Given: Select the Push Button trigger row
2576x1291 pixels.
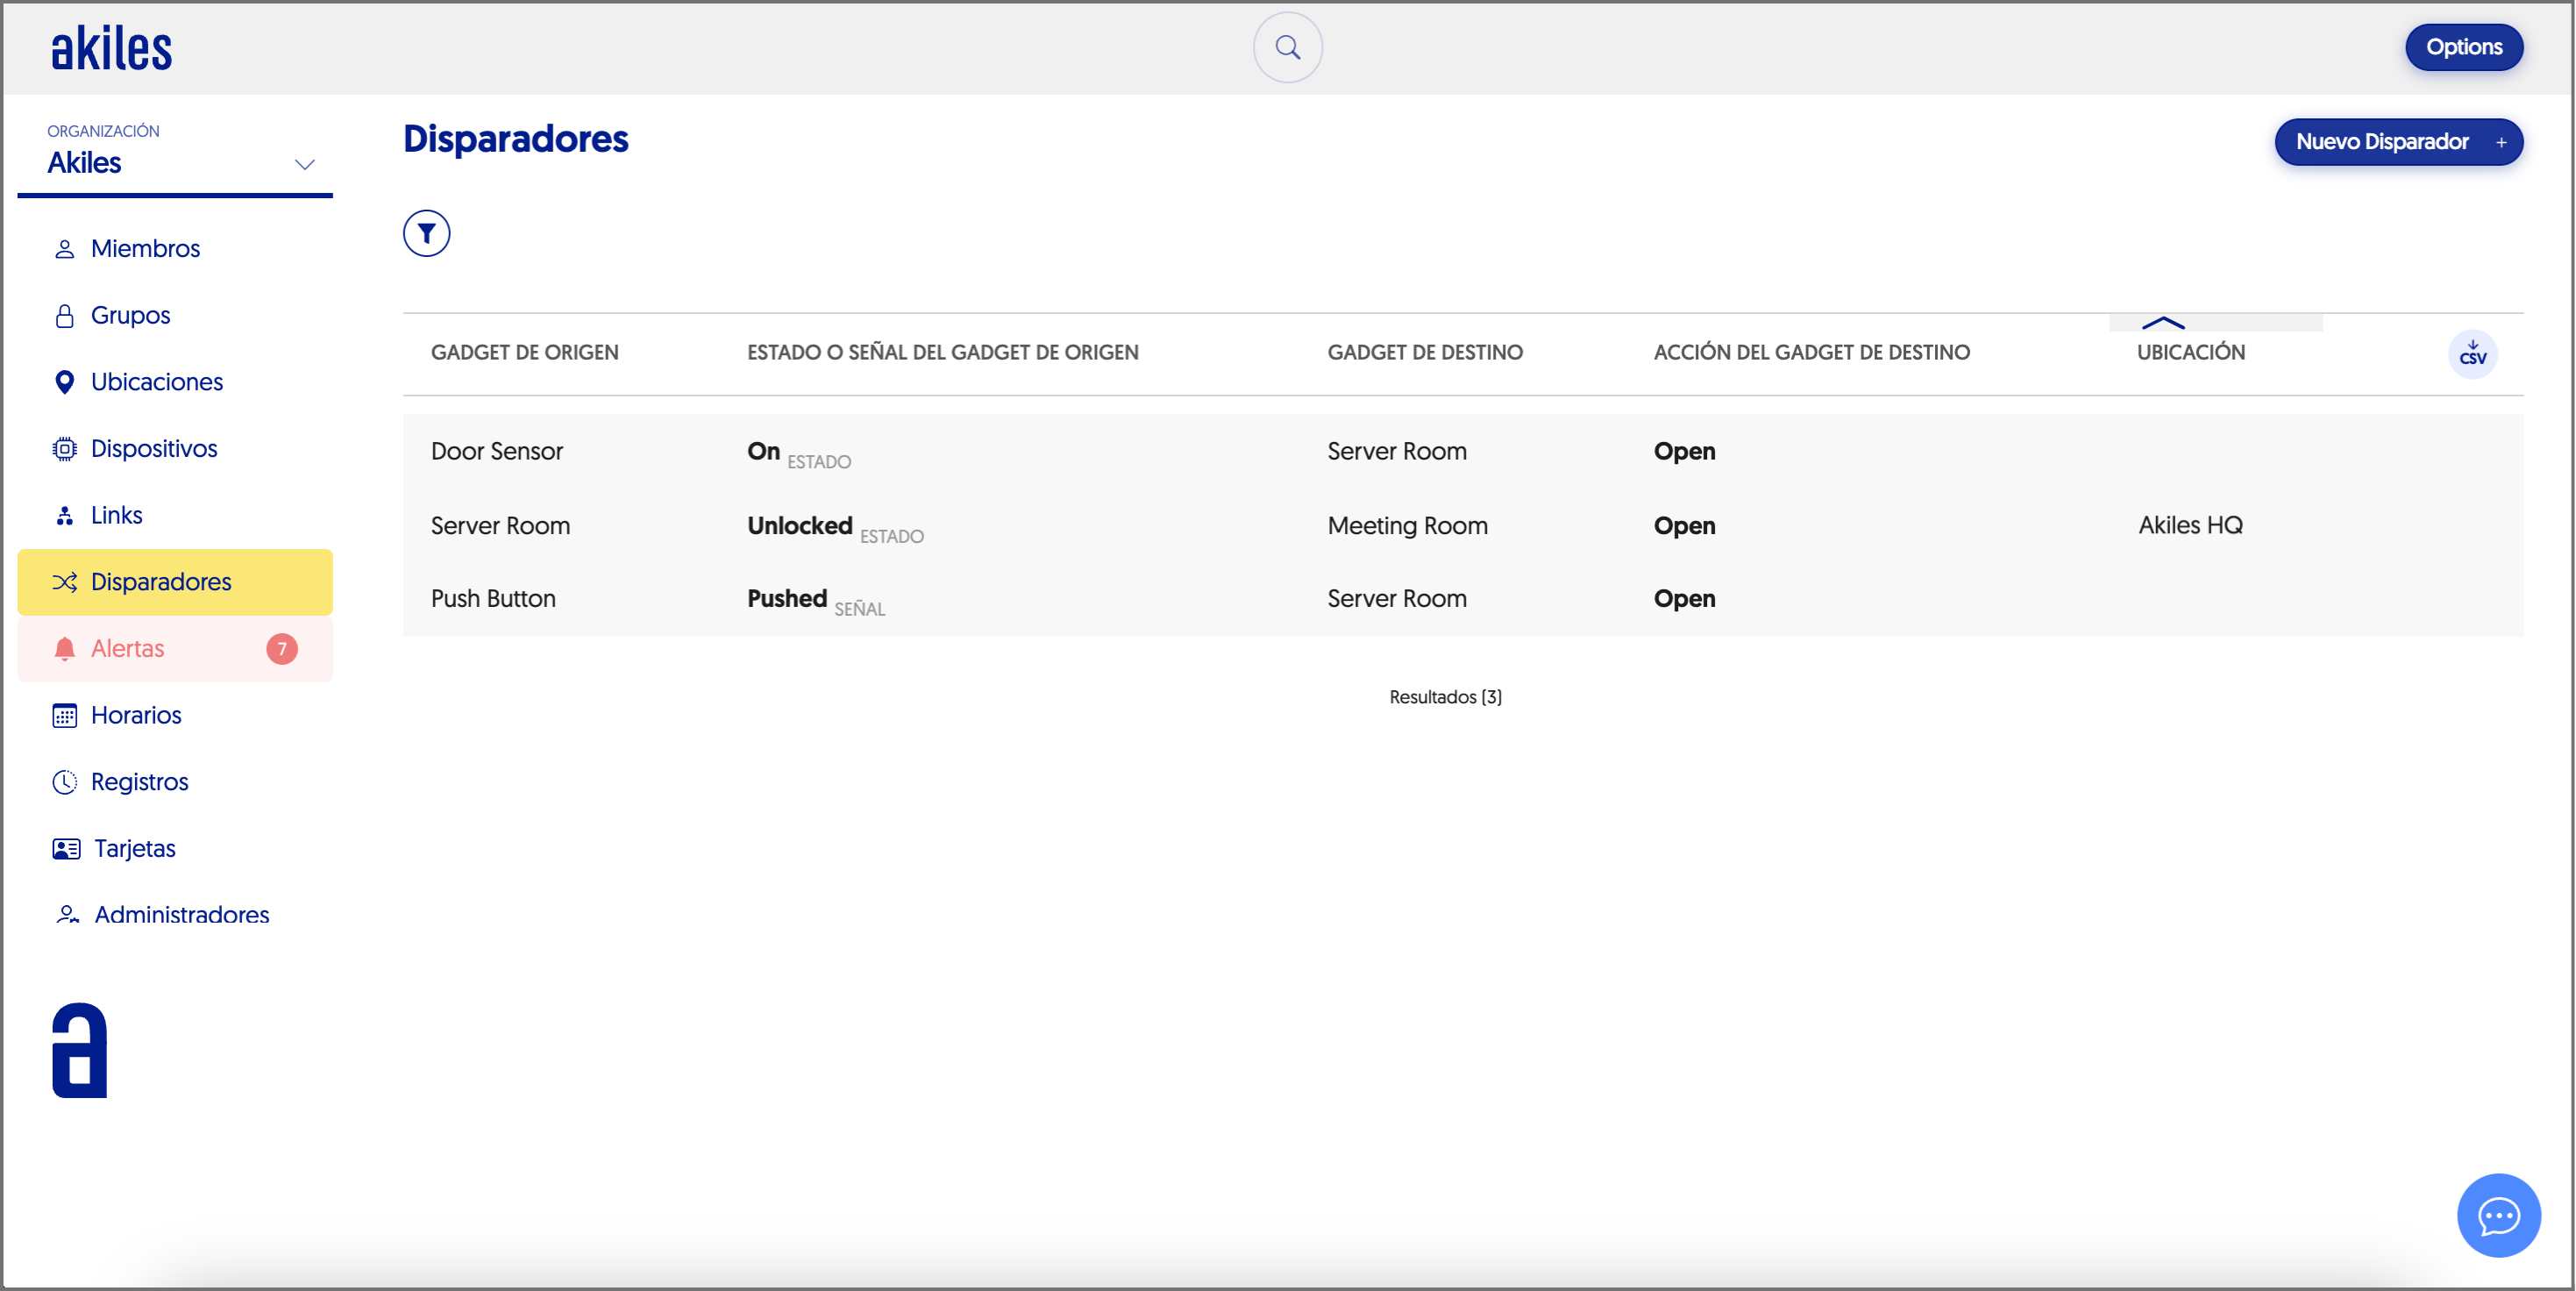Looking at the screenshot, I should pyautogui.click(x=493, y=598).
